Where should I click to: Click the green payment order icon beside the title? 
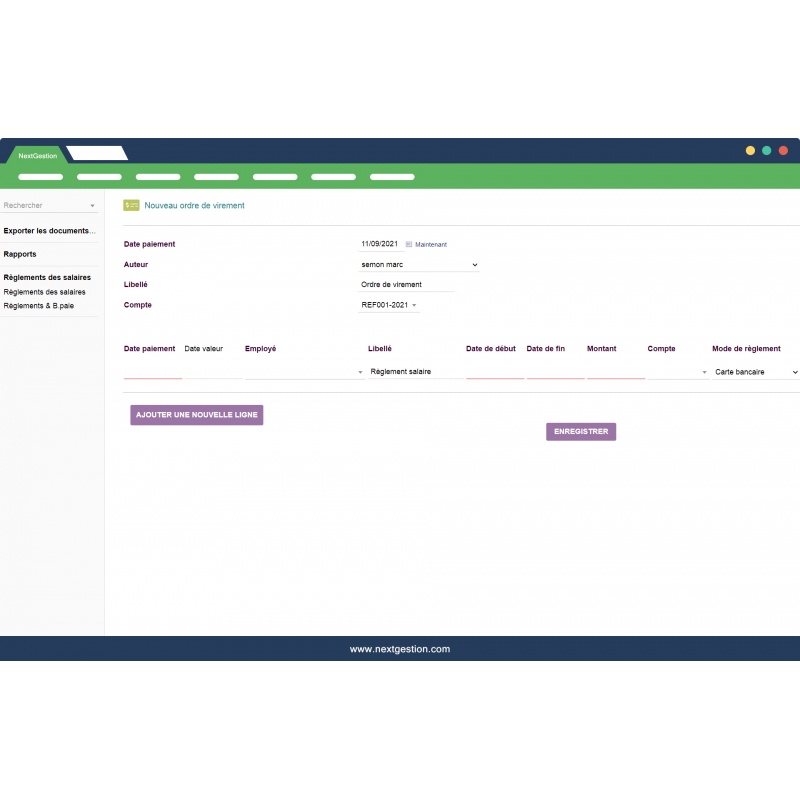(131, 205)
